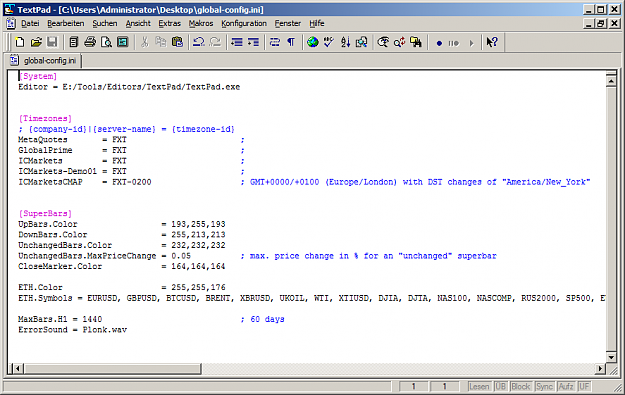Open the Fenster menu
625x395 pixels.
coord(288,24)
